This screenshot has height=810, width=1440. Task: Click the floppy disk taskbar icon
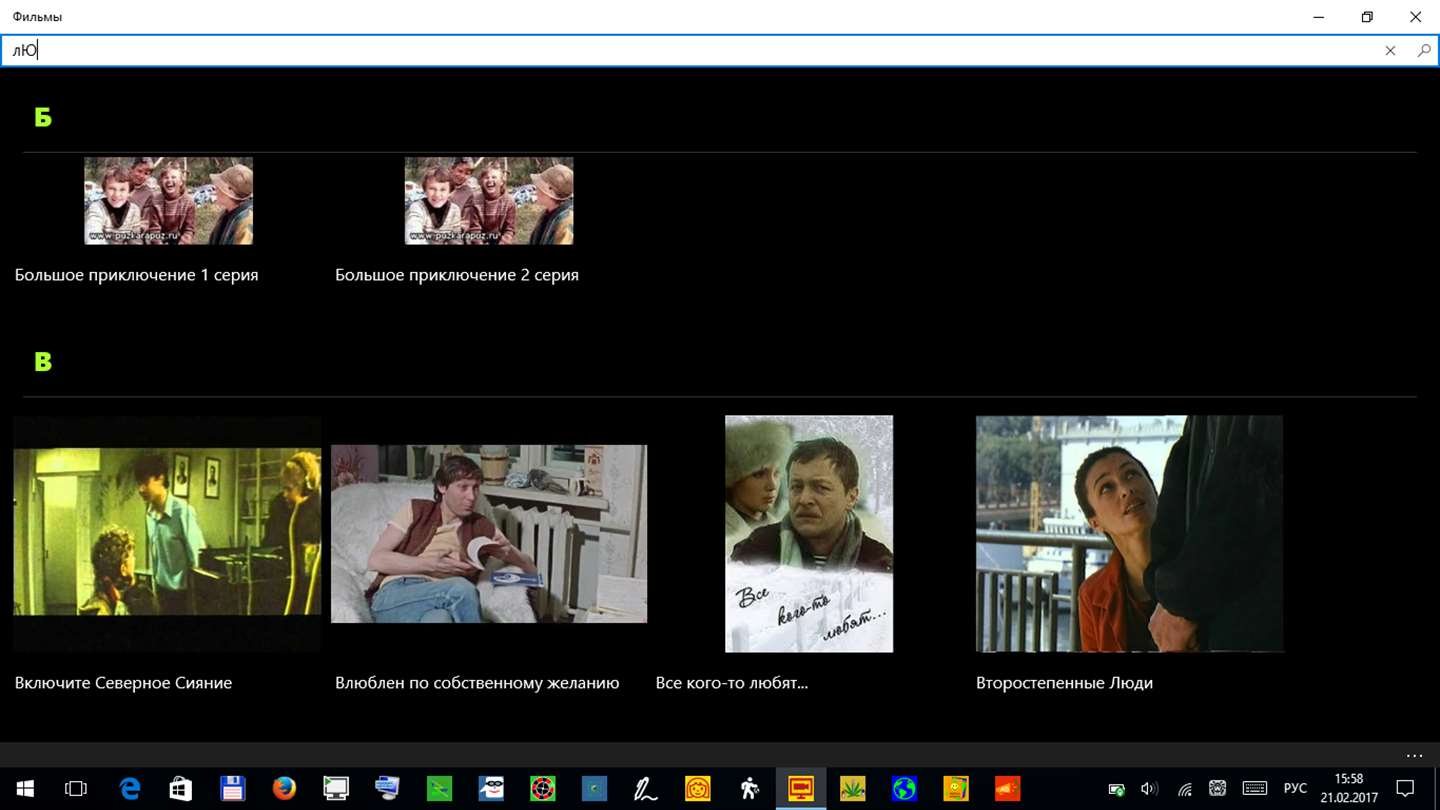coord(233,789)
